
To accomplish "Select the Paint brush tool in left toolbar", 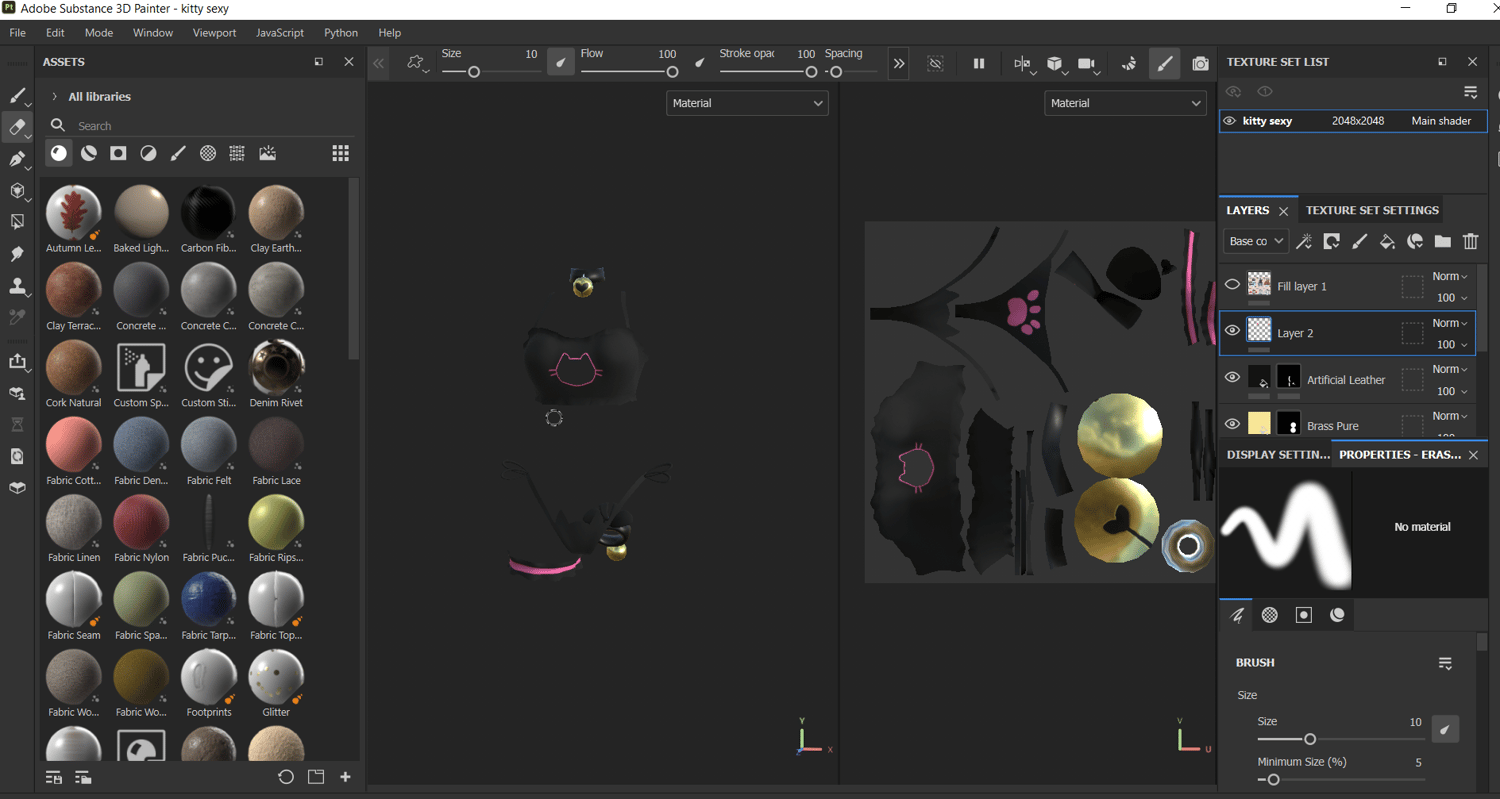I will coord(17,96).
